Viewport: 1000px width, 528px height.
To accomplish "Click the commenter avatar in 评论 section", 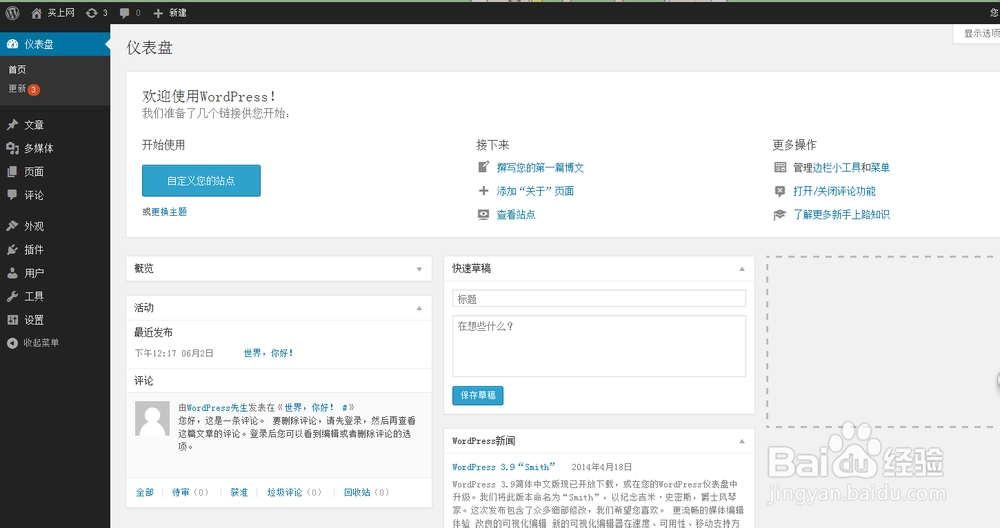I will point(152,418).
